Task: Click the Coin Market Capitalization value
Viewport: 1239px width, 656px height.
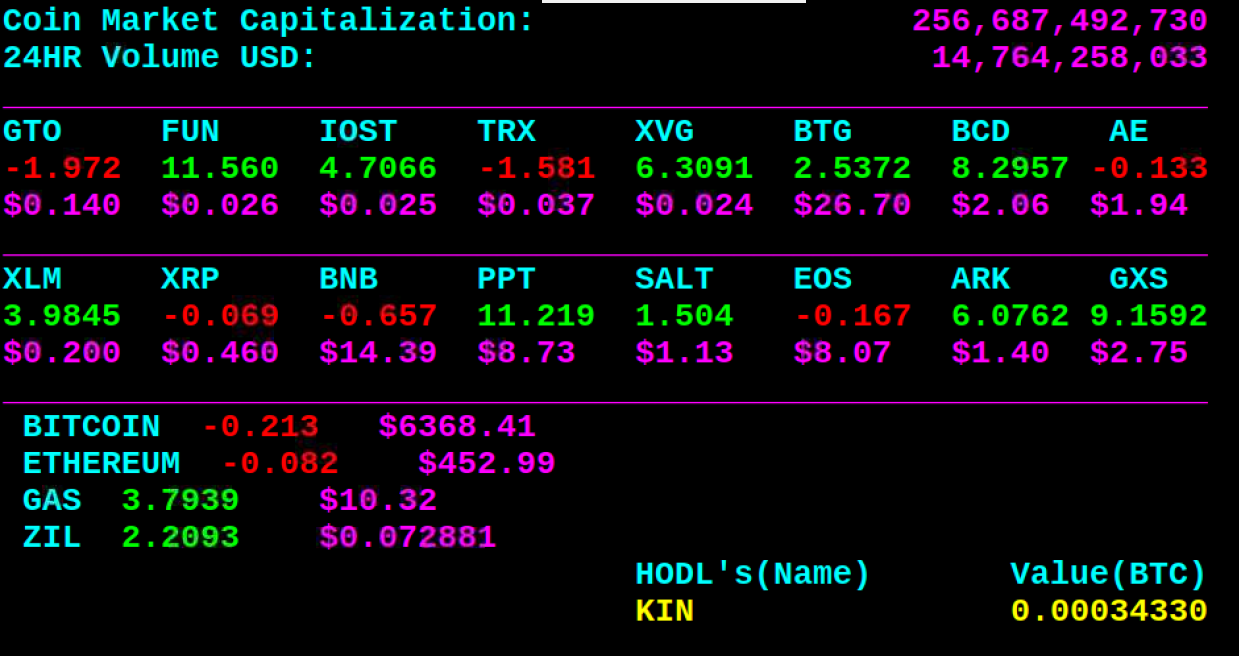Action: point(1060,20)
